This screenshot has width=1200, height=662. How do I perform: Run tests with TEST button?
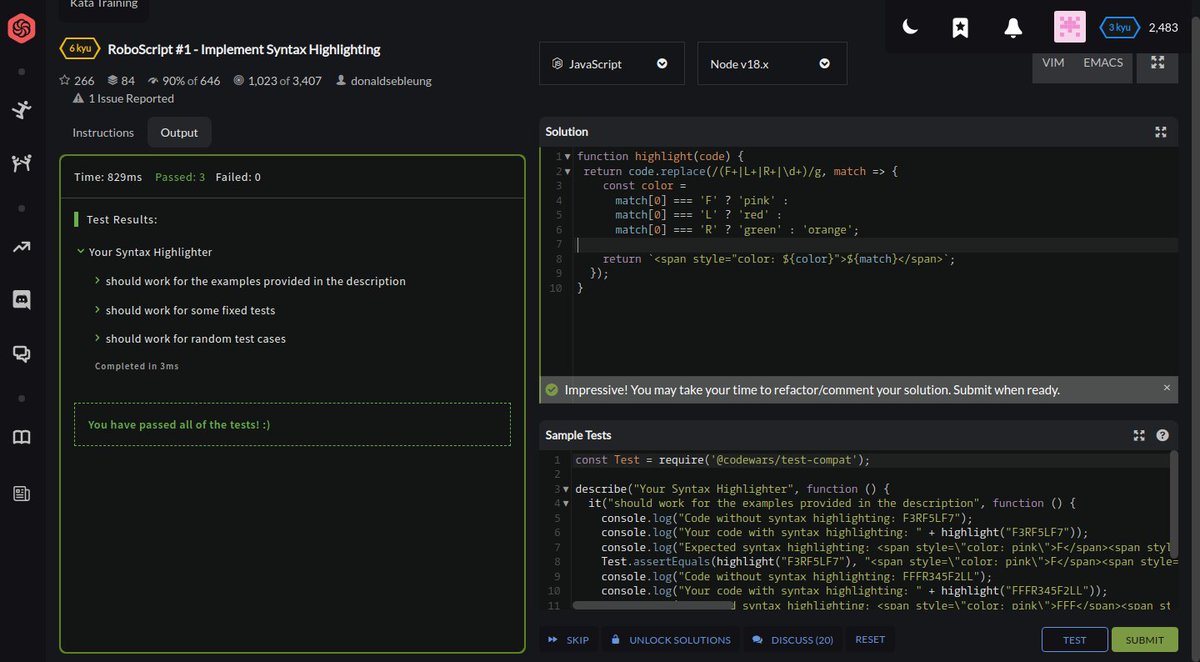pyautogui.click(x=1074, y=640)
